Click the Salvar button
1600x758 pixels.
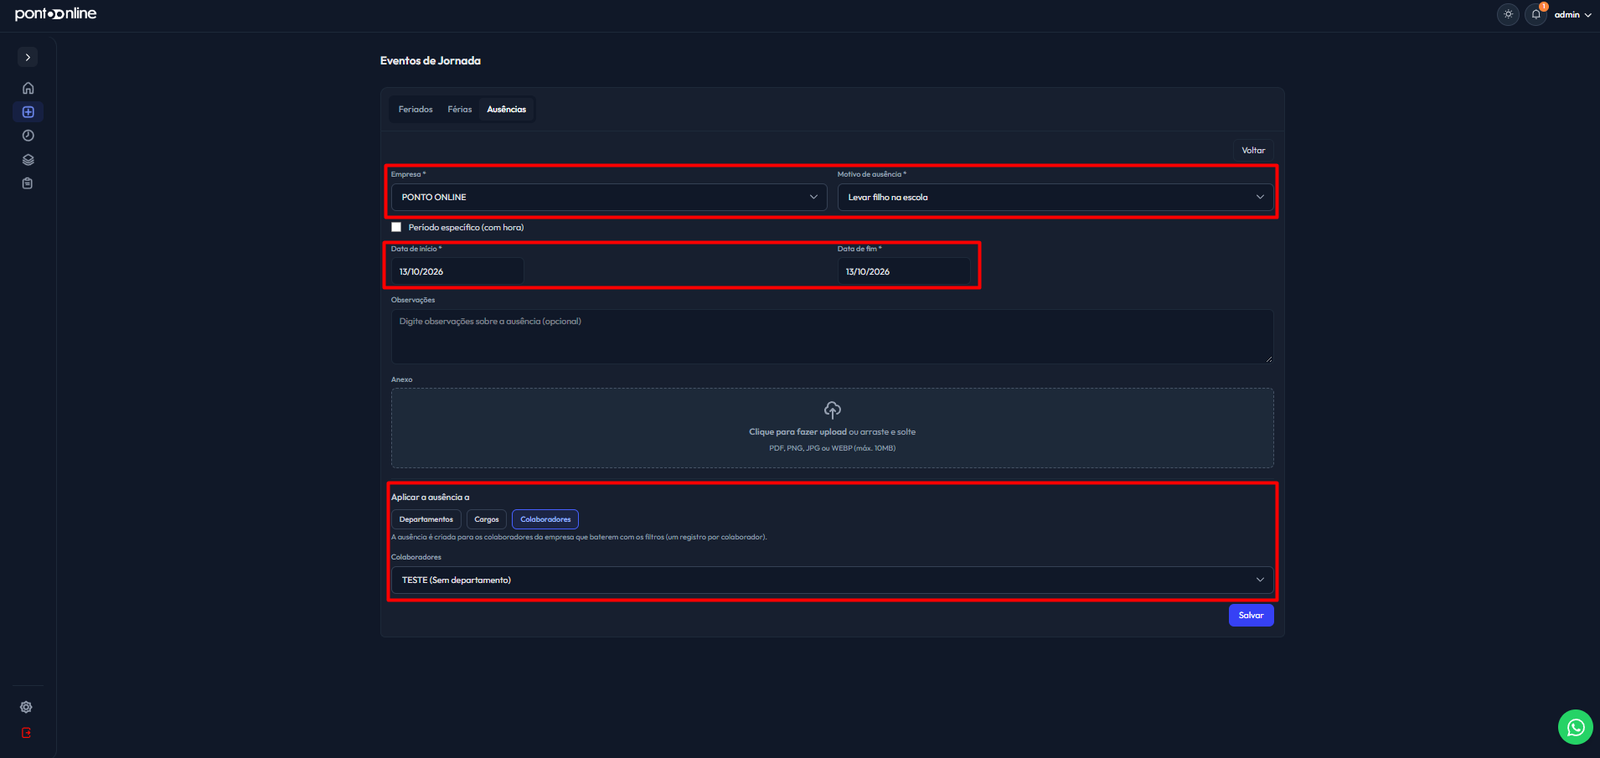(x=1251, y=615)
